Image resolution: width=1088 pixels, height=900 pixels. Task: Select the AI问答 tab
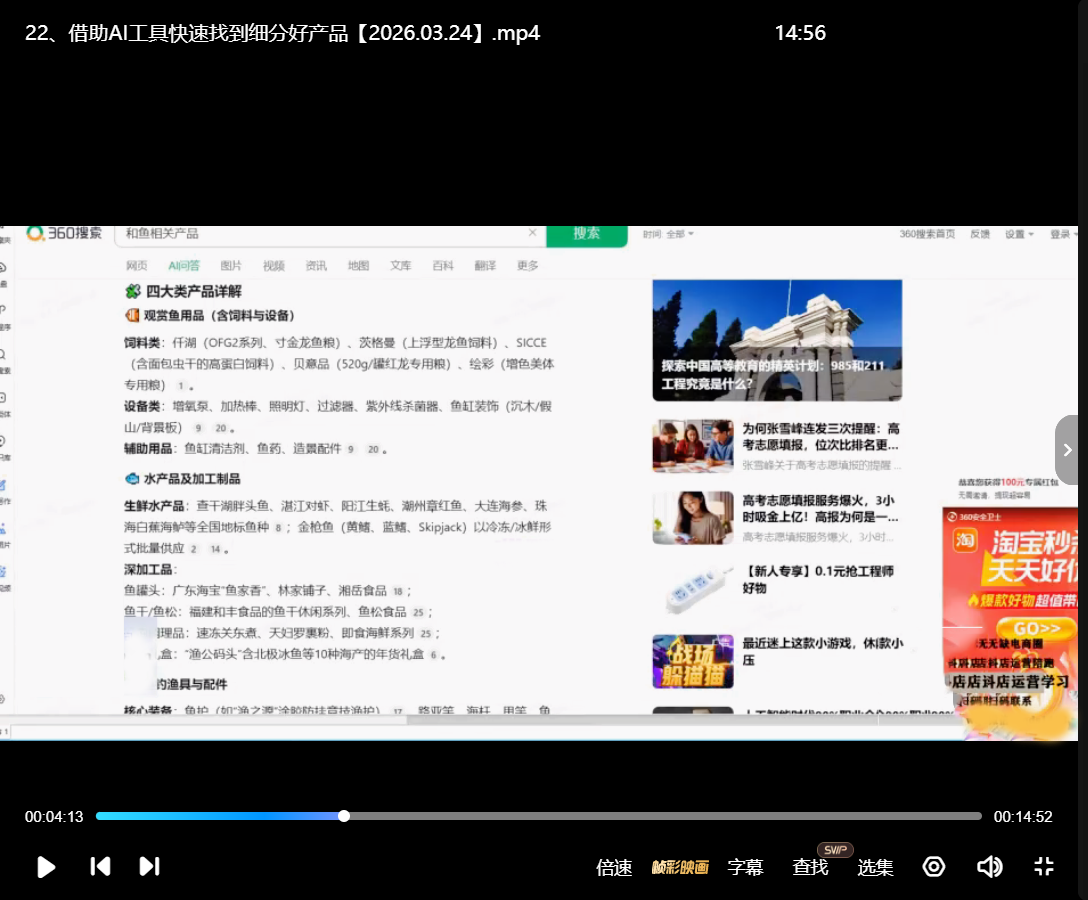point(184,265)
